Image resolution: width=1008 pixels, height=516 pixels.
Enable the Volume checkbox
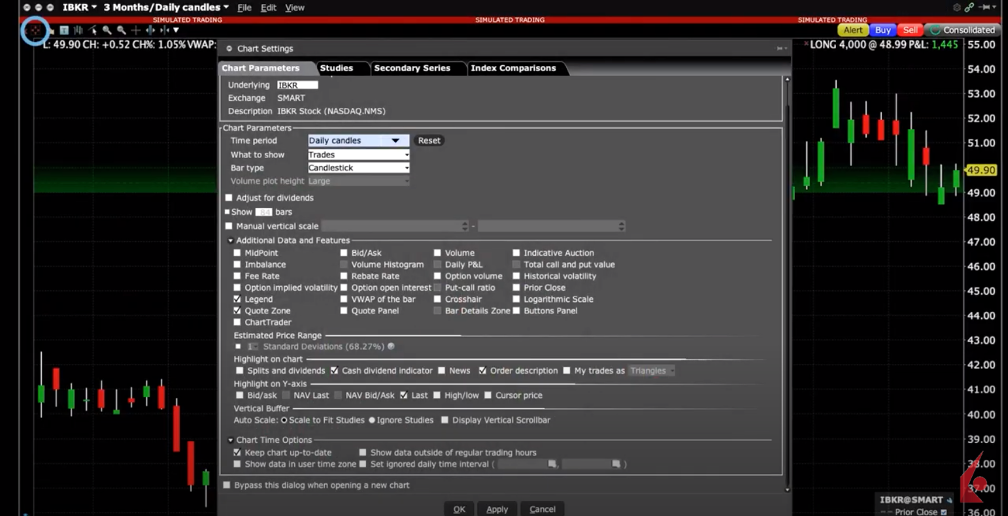click(438, 253)
